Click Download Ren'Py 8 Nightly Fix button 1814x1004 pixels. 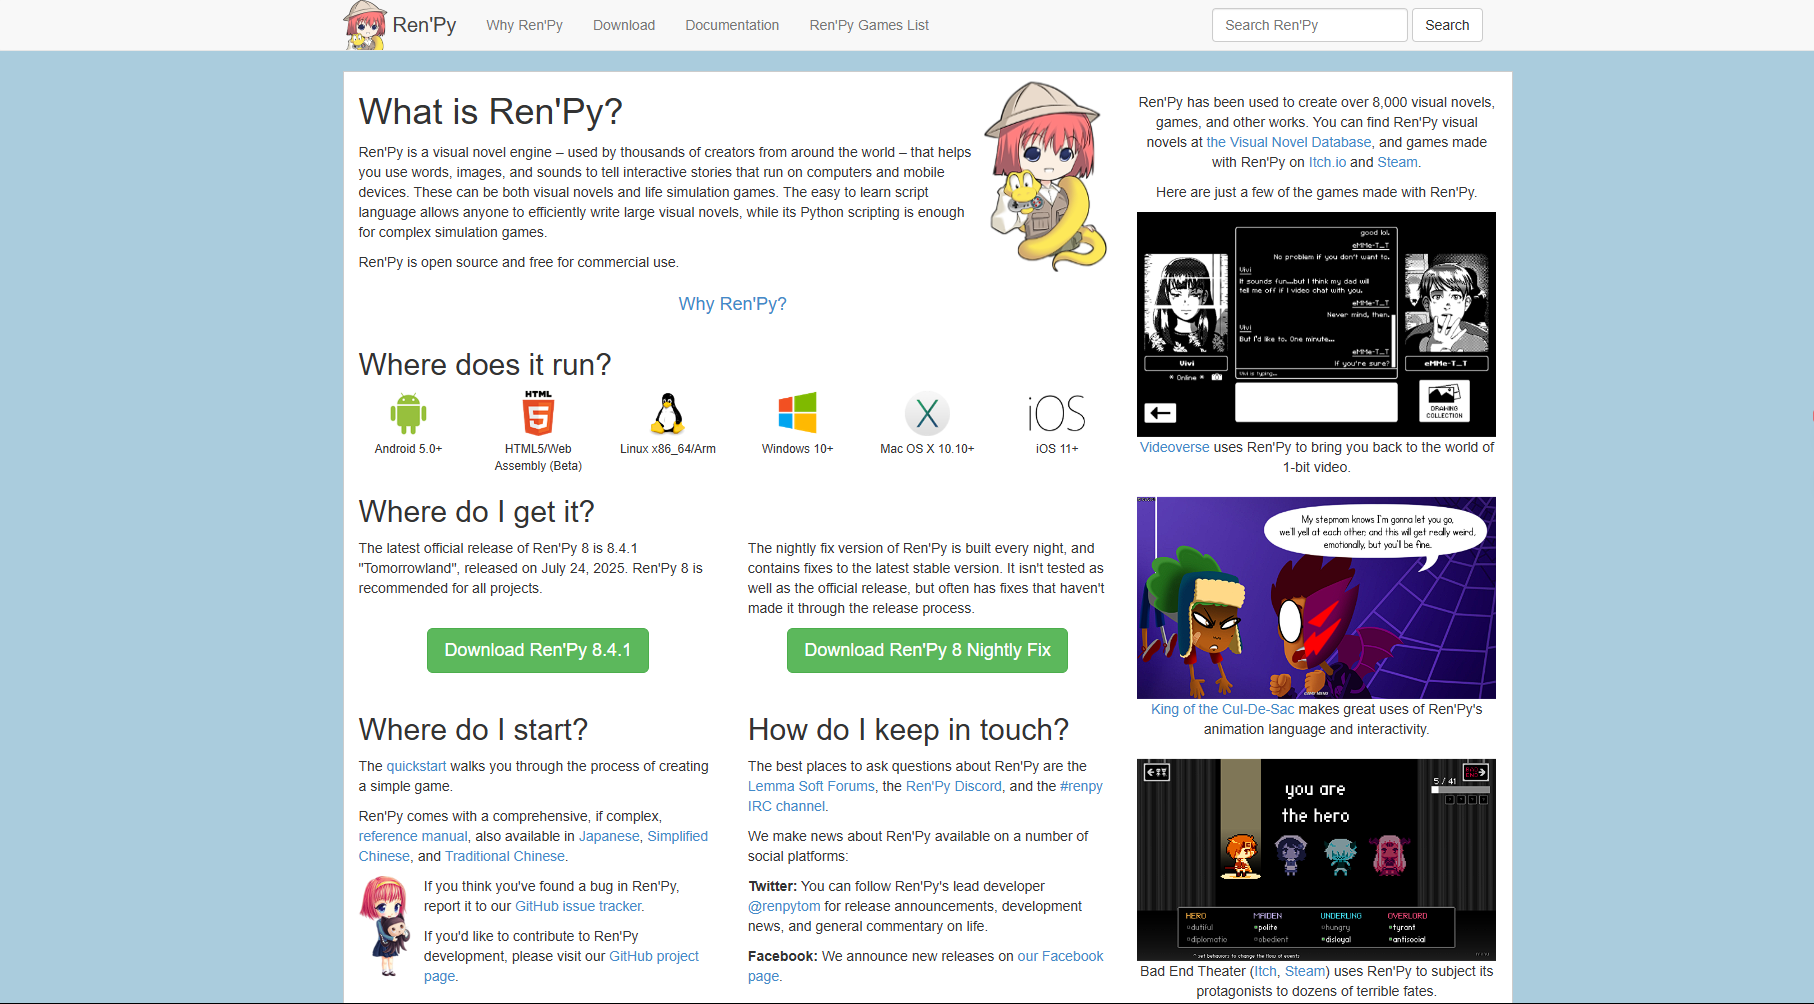coord(927,650)
